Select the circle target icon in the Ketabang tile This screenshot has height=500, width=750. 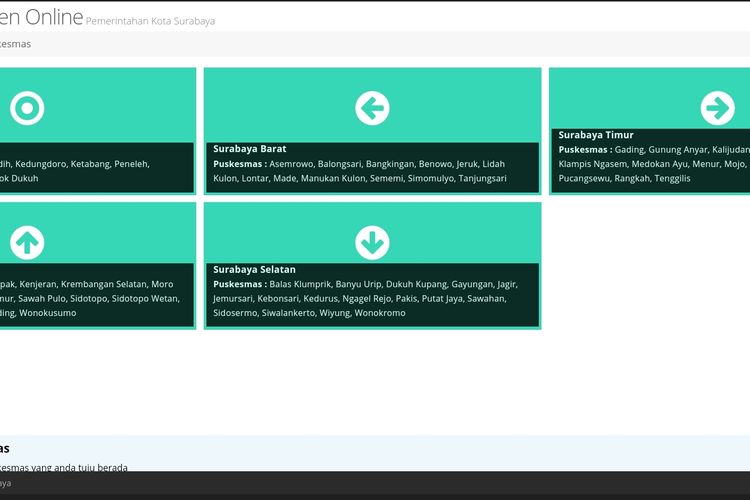point(27,108)
